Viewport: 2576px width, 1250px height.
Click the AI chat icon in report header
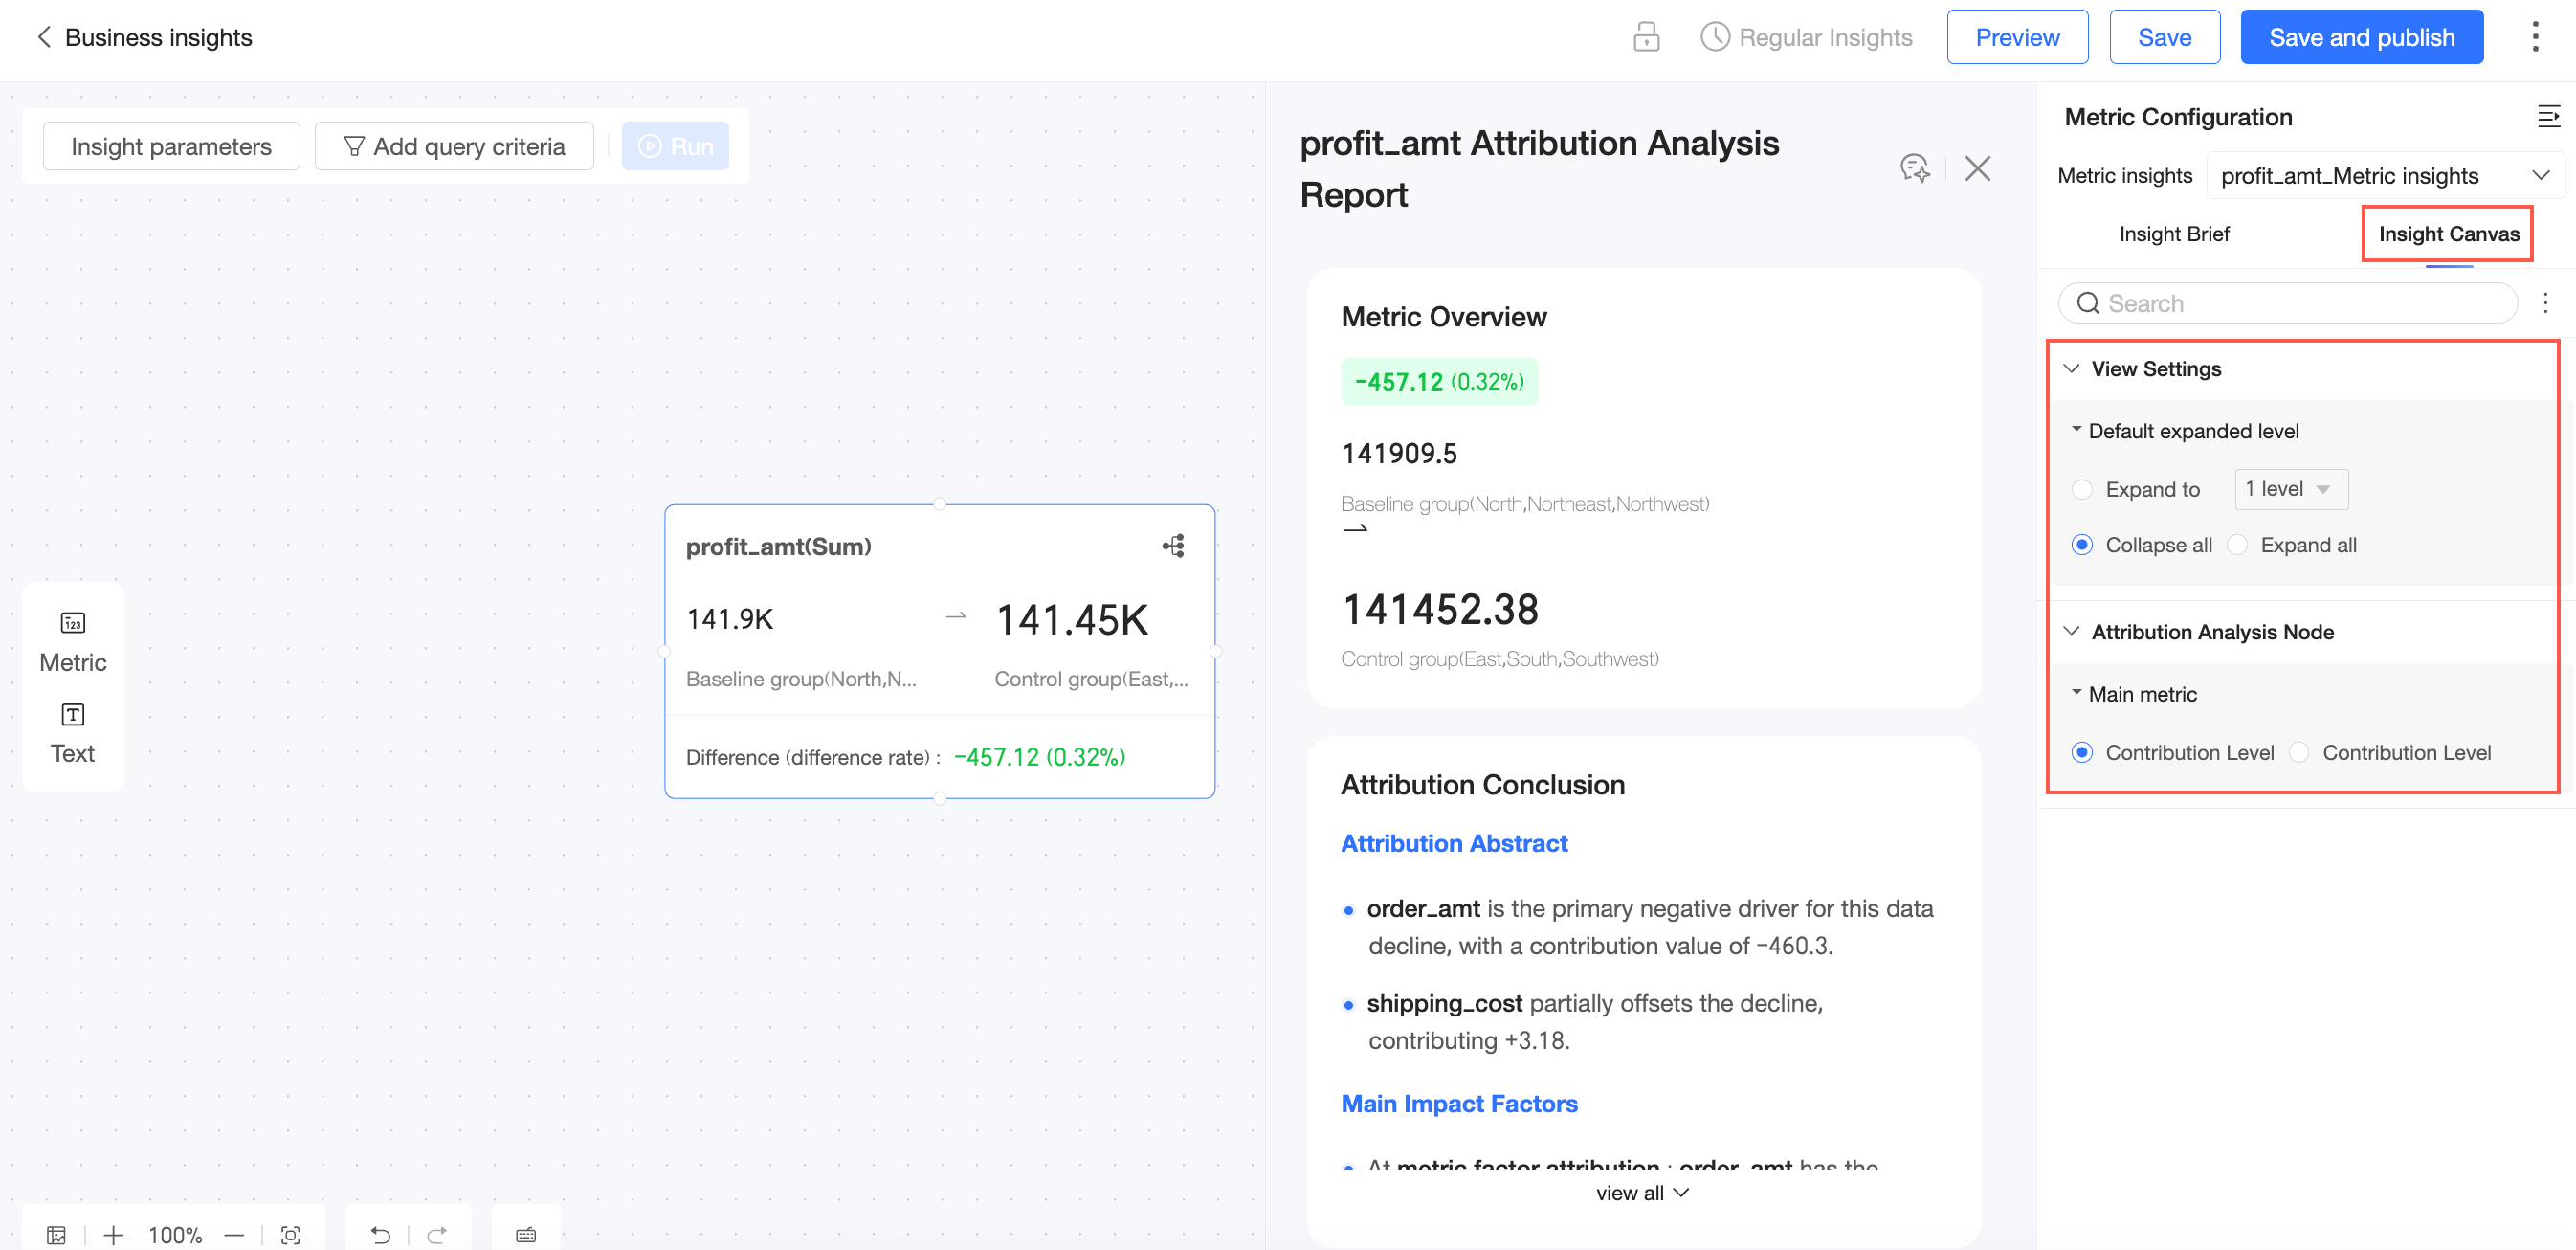[1914, 168]
